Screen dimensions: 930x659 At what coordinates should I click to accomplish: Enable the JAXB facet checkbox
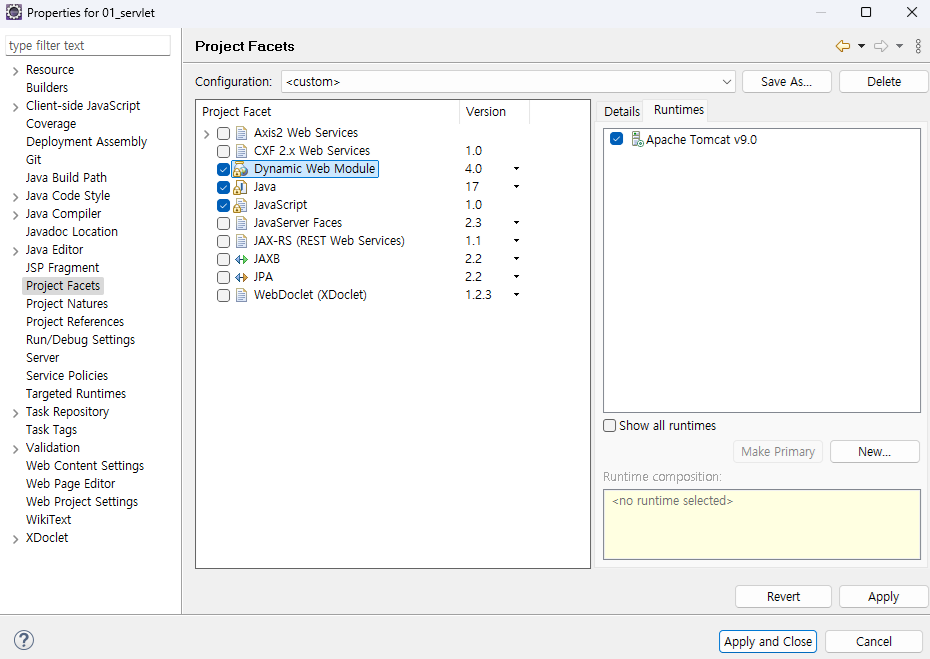click(x=223, y=259)
